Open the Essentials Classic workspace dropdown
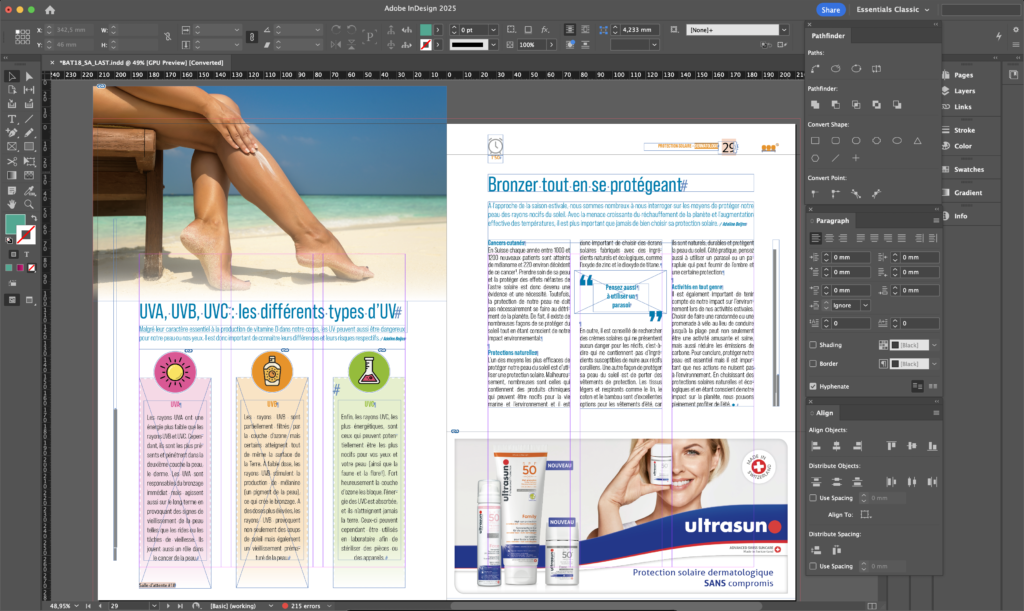 [x=892, y=9]
